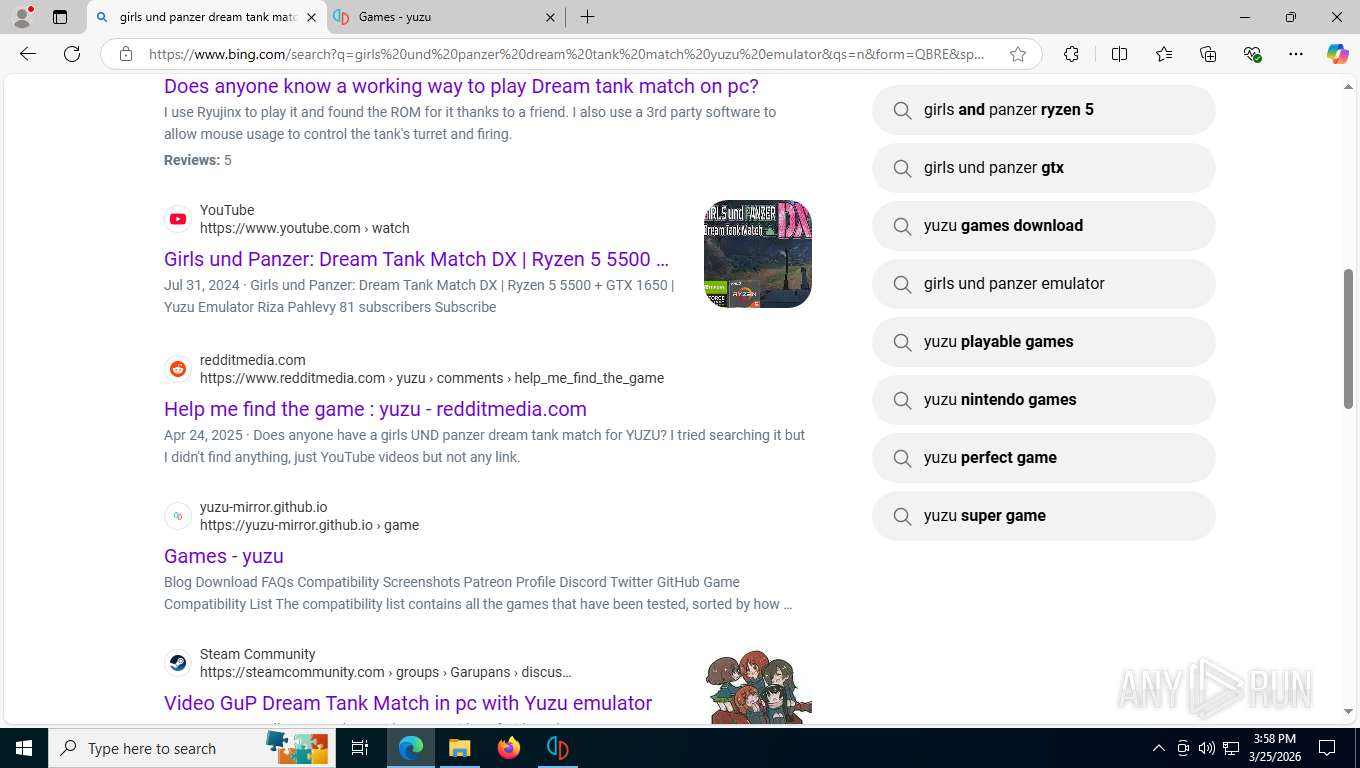This screenshot has height=768, width=1360.
Task: Click the Steam Community favicon
Action: (x=178, y=663)
